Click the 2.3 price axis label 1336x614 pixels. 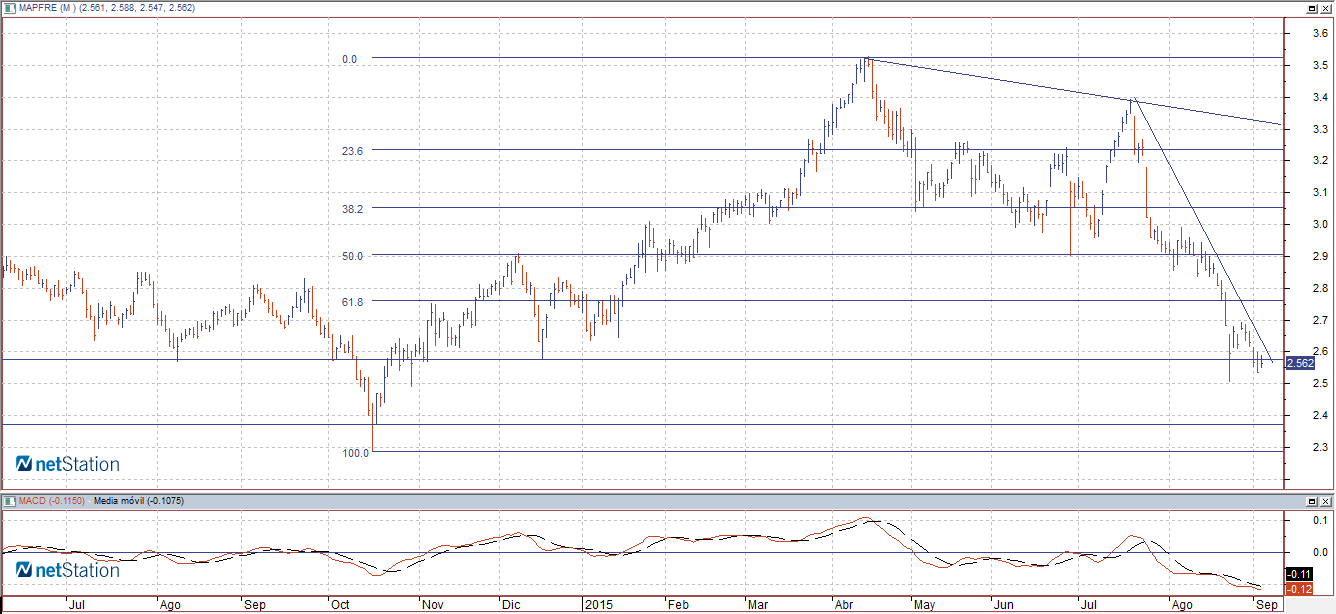coord(1320,448)
